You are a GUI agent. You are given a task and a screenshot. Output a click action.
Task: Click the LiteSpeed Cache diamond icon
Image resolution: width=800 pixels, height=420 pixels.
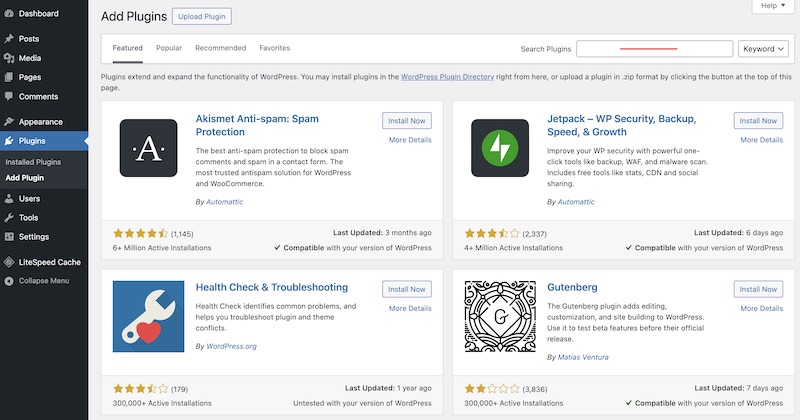pyautogui.click(x=9, y=262)
